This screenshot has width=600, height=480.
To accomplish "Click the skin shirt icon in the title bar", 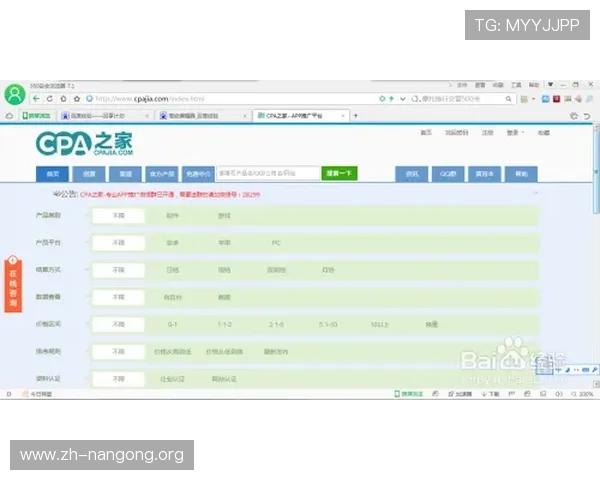I will point(551,85).
